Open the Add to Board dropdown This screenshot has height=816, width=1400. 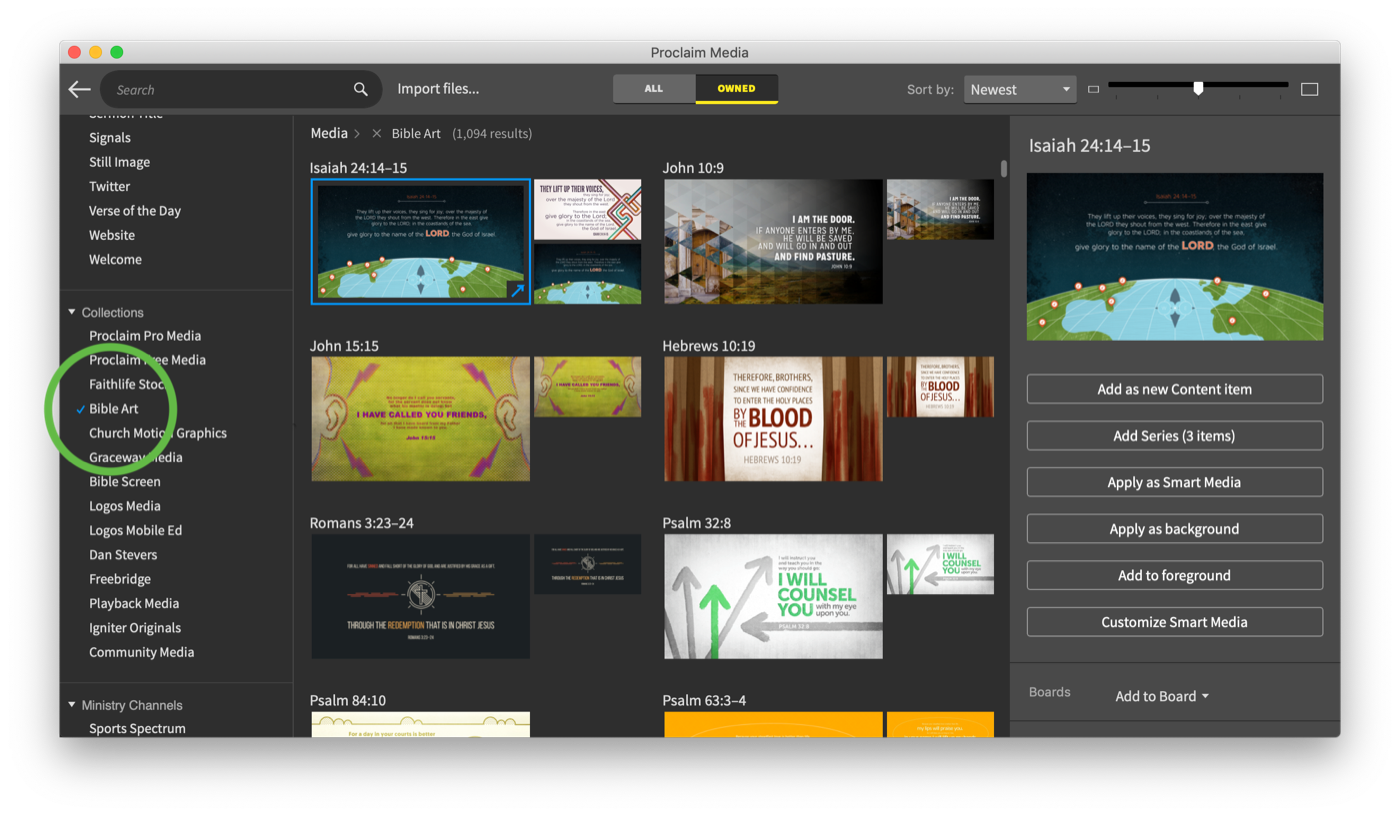tap(1162, 696)
